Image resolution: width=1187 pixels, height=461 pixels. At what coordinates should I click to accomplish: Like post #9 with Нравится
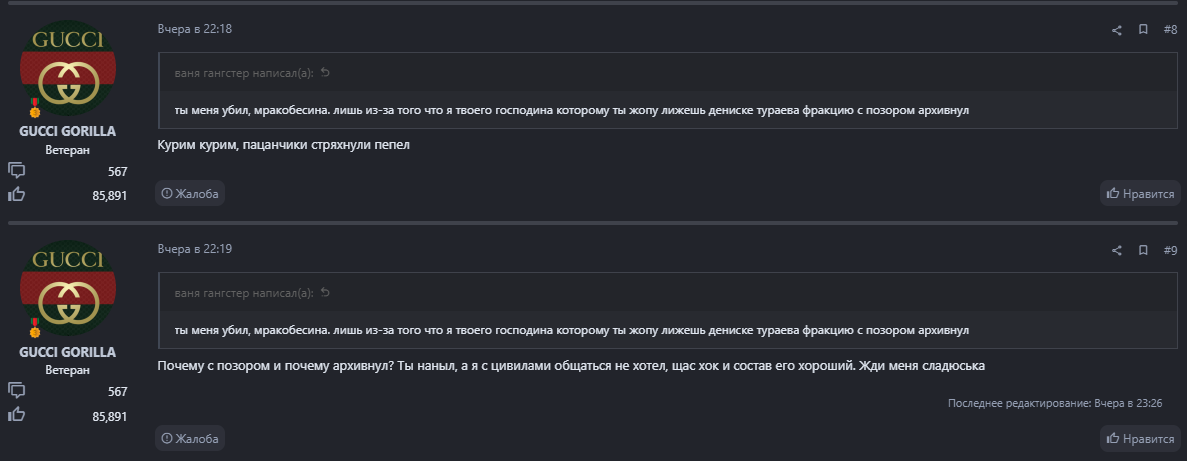point(1140,438)
